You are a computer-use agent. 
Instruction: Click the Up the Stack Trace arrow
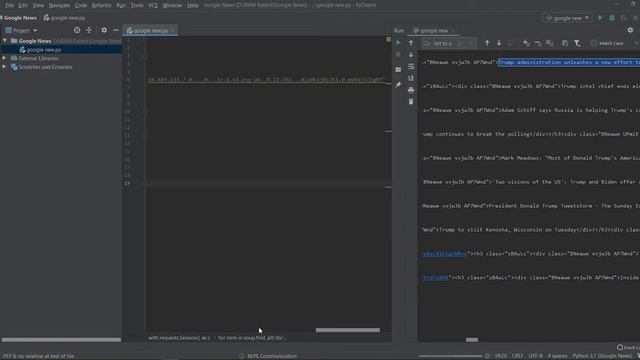[x=411, y=43]
